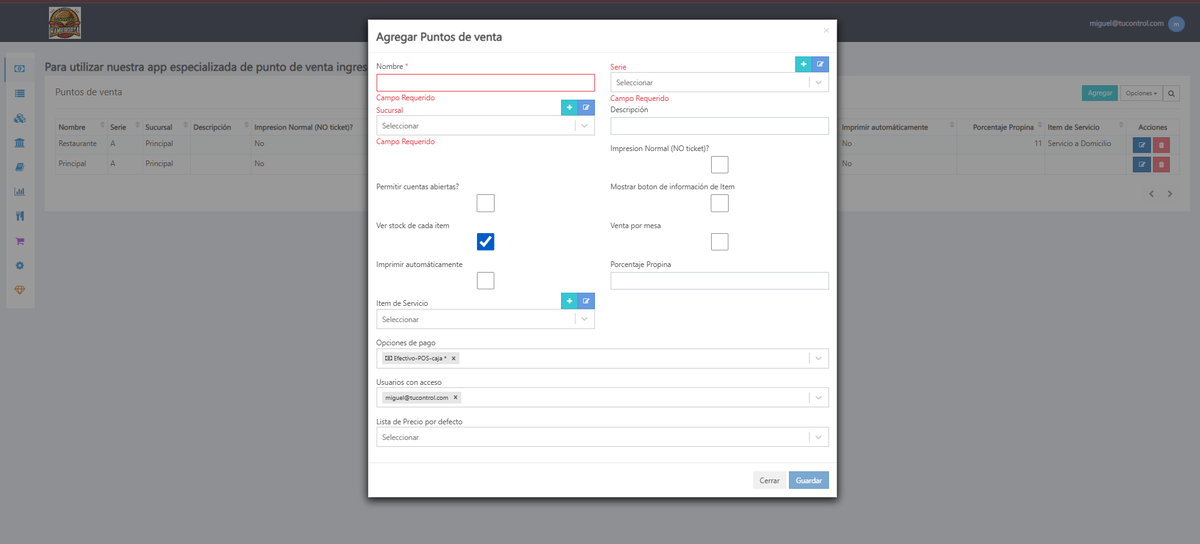Click the Guardar button

click(808, 480)
